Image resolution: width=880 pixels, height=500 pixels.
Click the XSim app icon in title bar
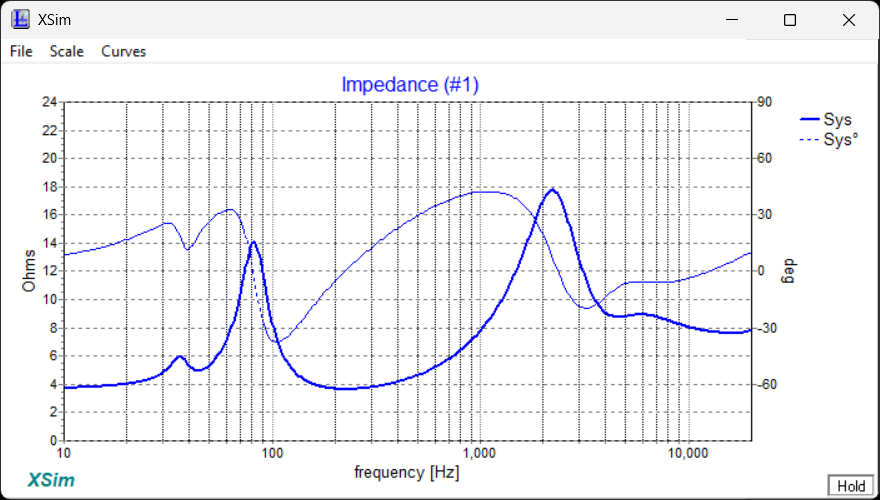pyautogui.click(x=20, y=20)
